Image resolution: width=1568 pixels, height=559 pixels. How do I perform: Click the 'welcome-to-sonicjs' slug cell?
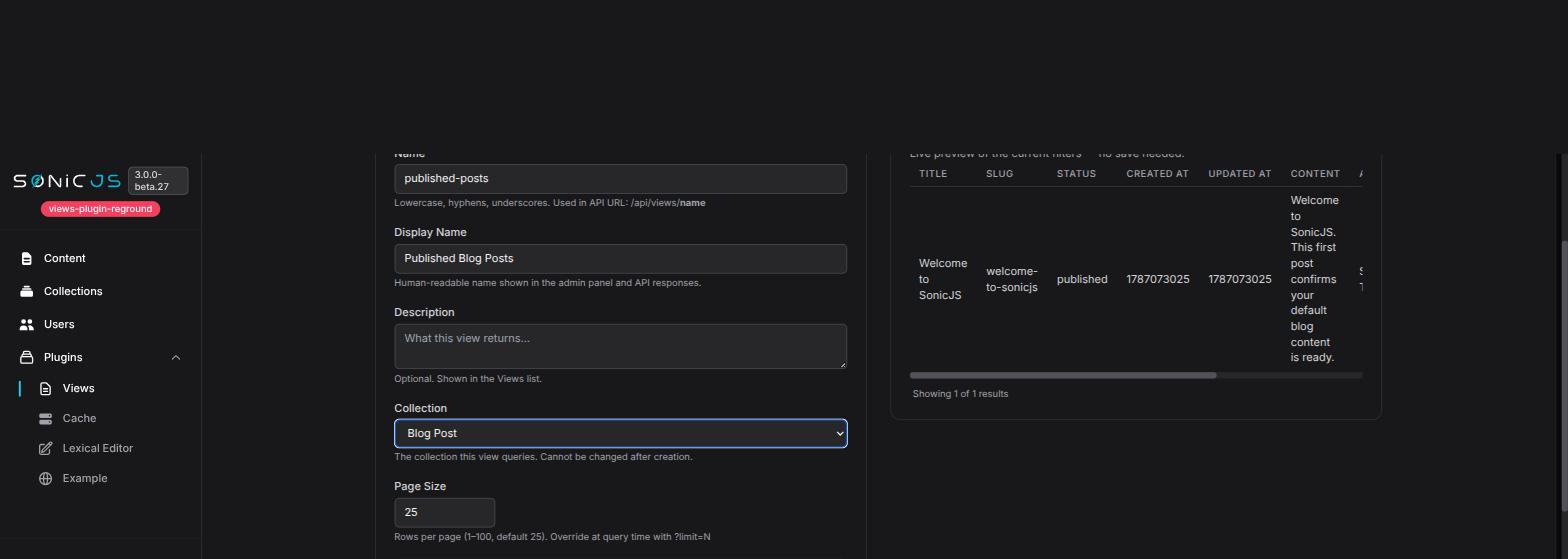tap(1012, 279)
